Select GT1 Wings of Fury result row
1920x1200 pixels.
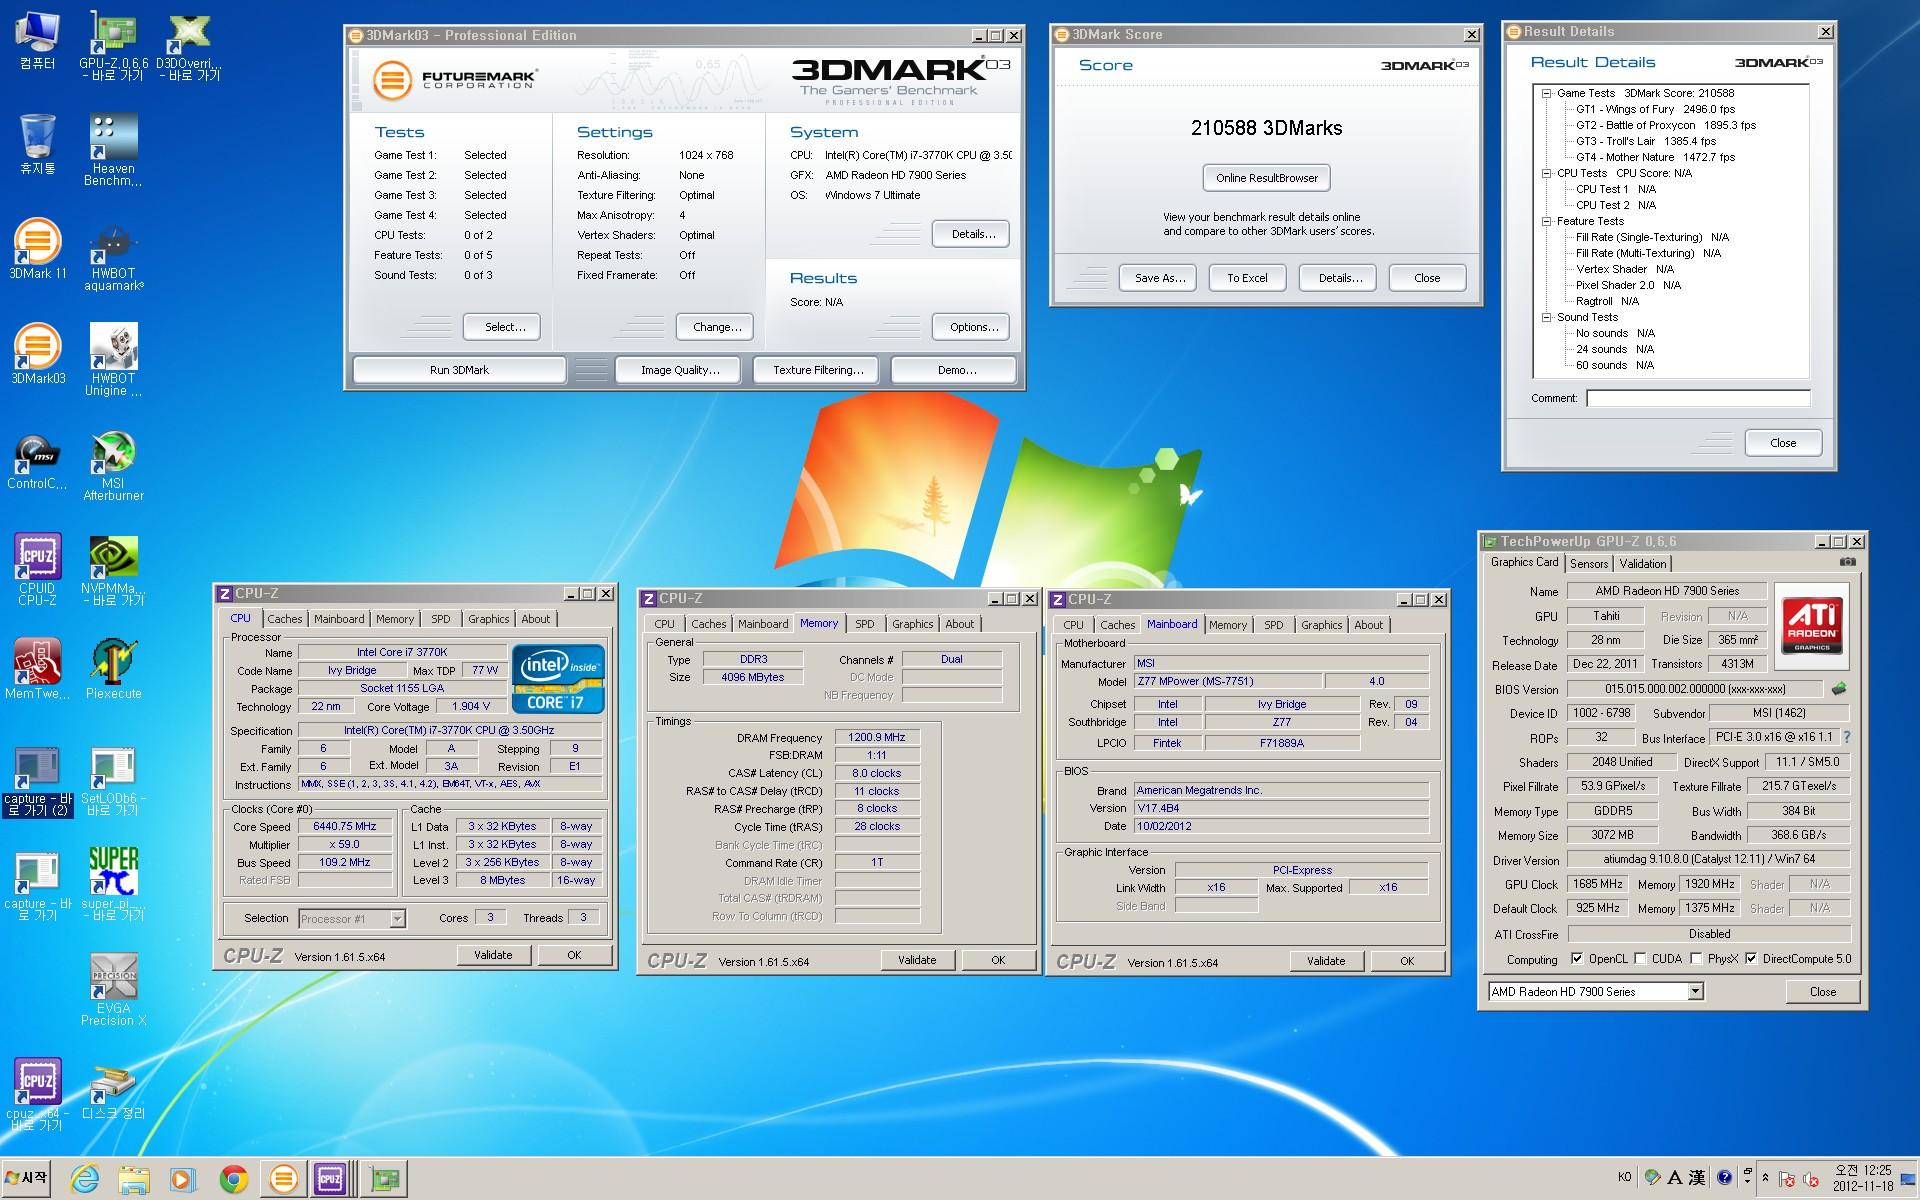click(x=1655, y=109)
